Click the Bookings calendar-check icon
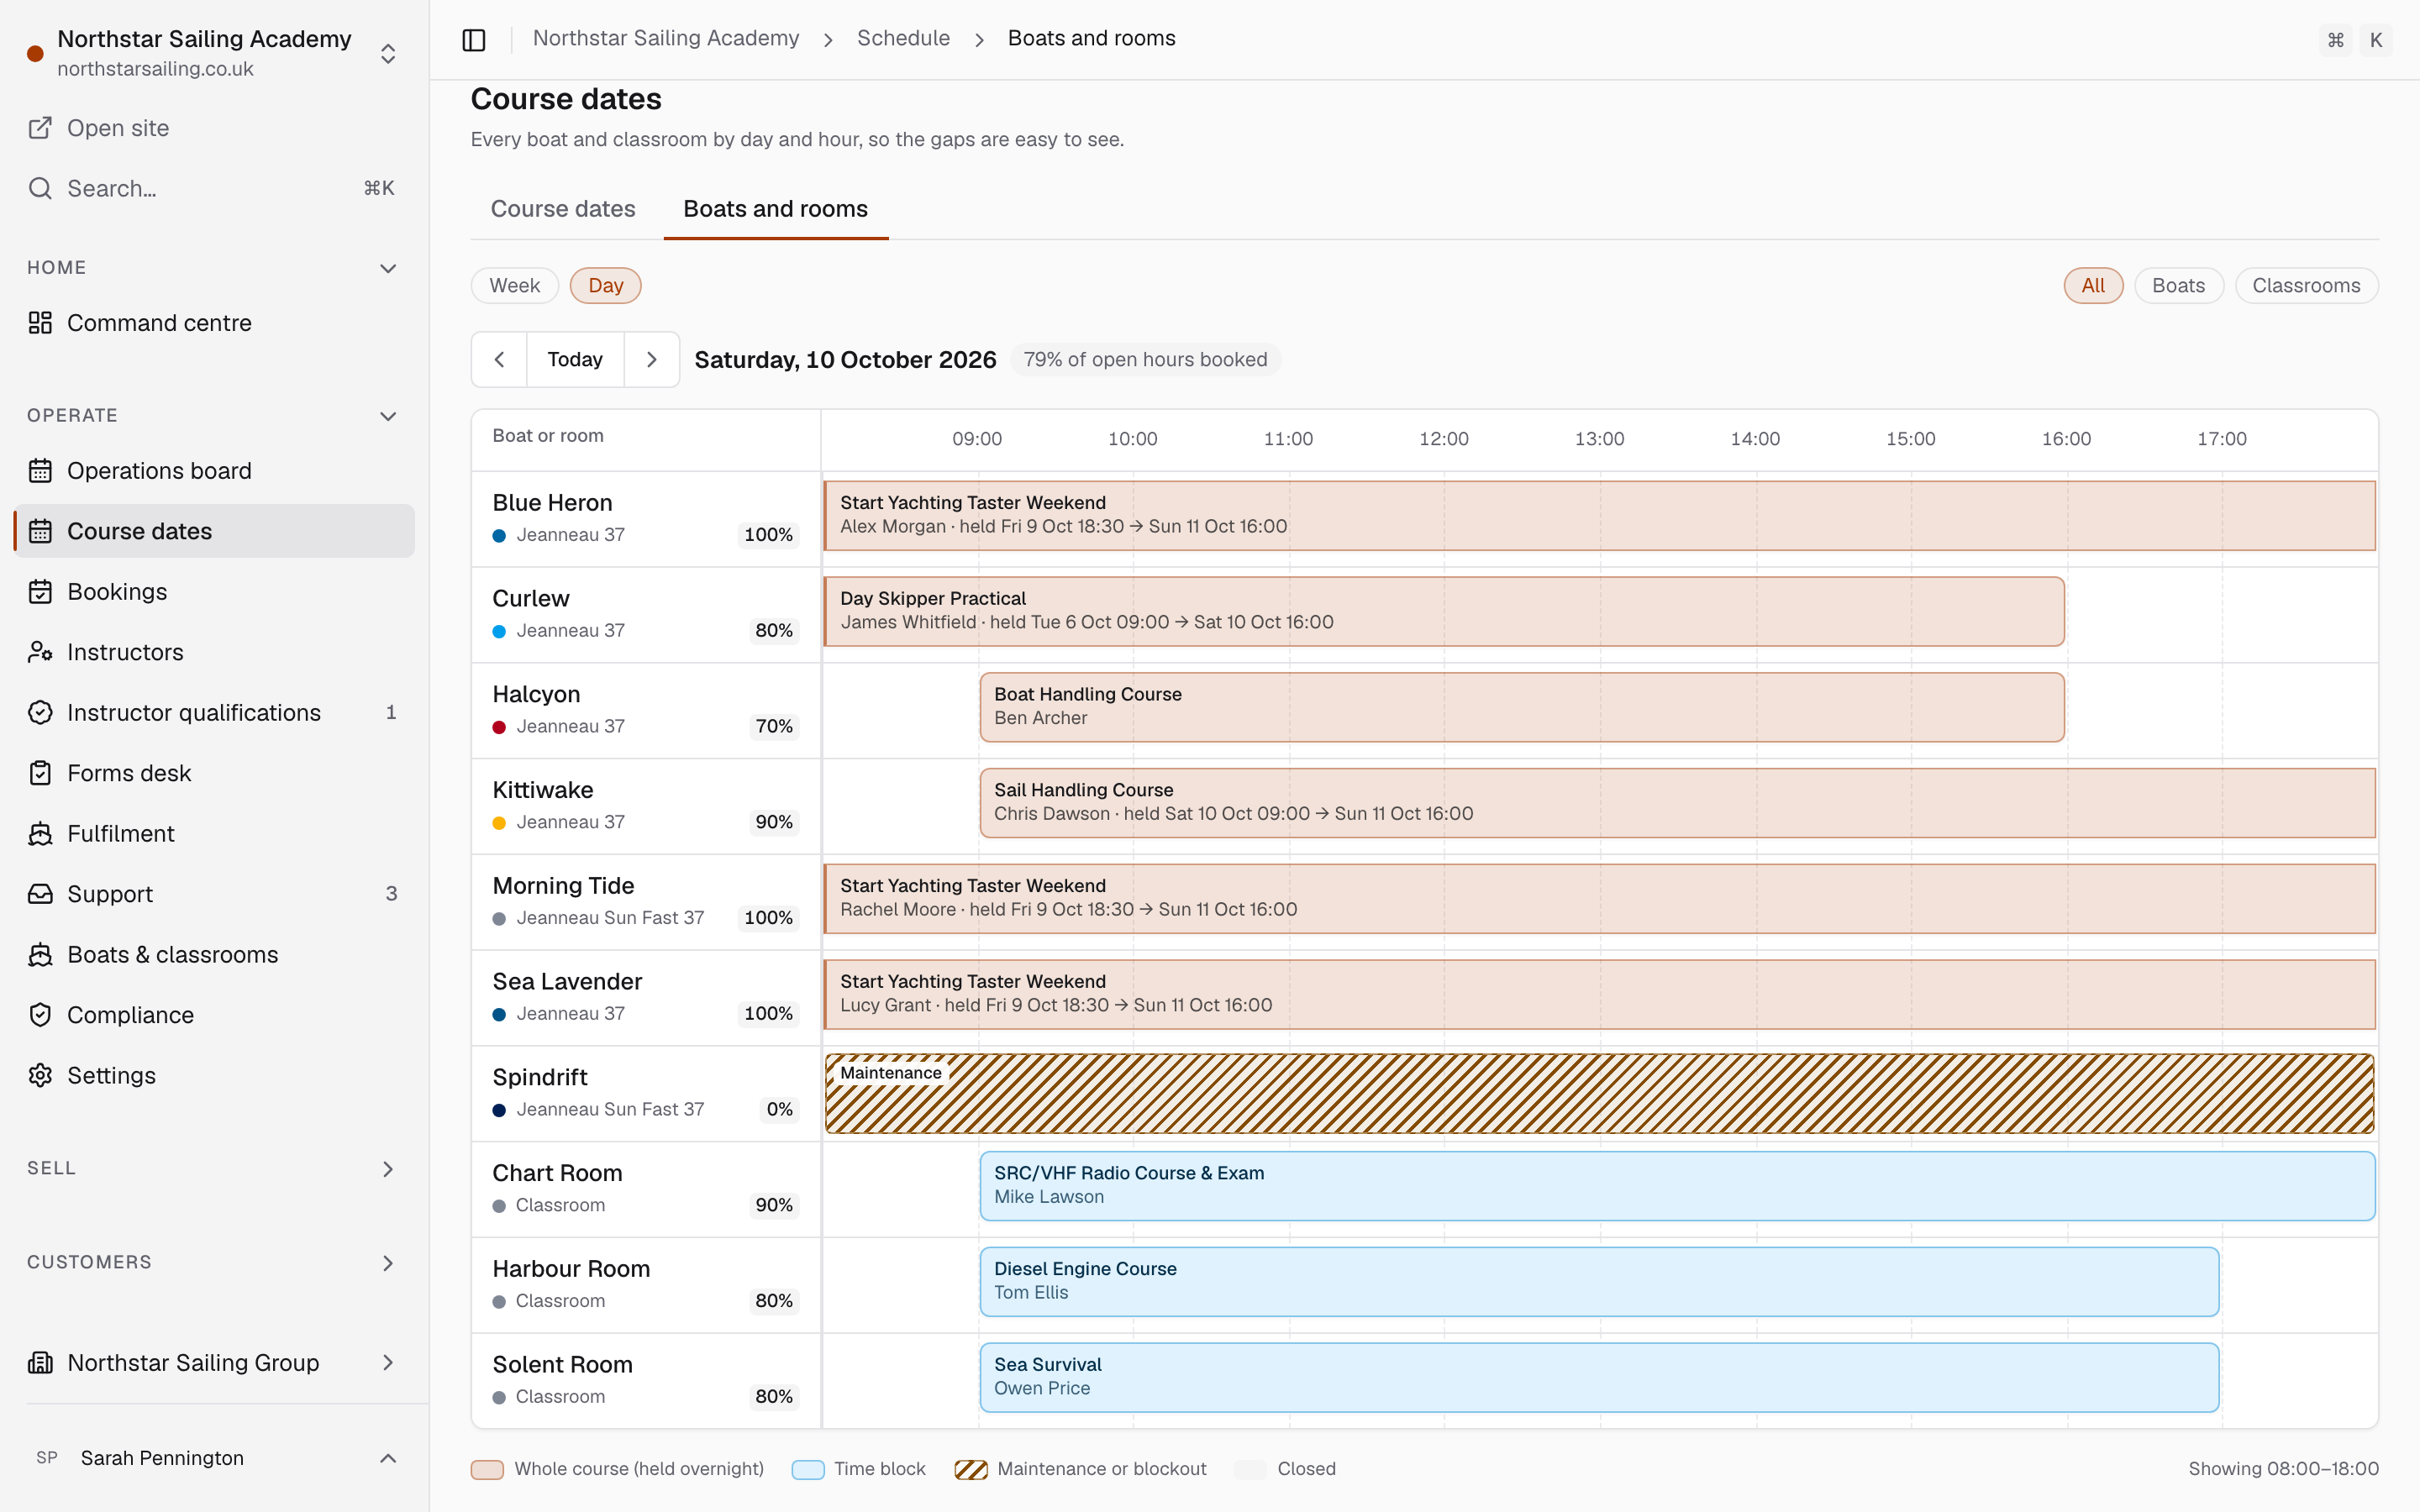2420x1512 pixels. click(40, 592)
